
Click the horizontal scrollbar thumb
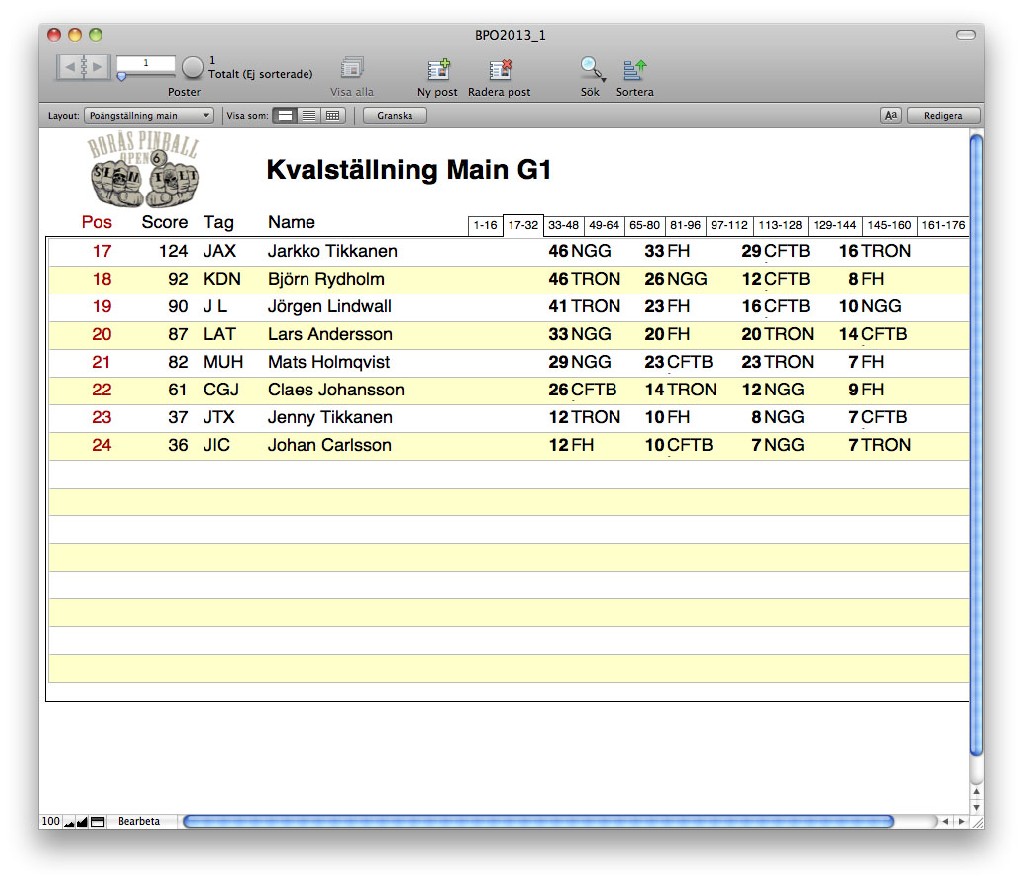[538, 821]
